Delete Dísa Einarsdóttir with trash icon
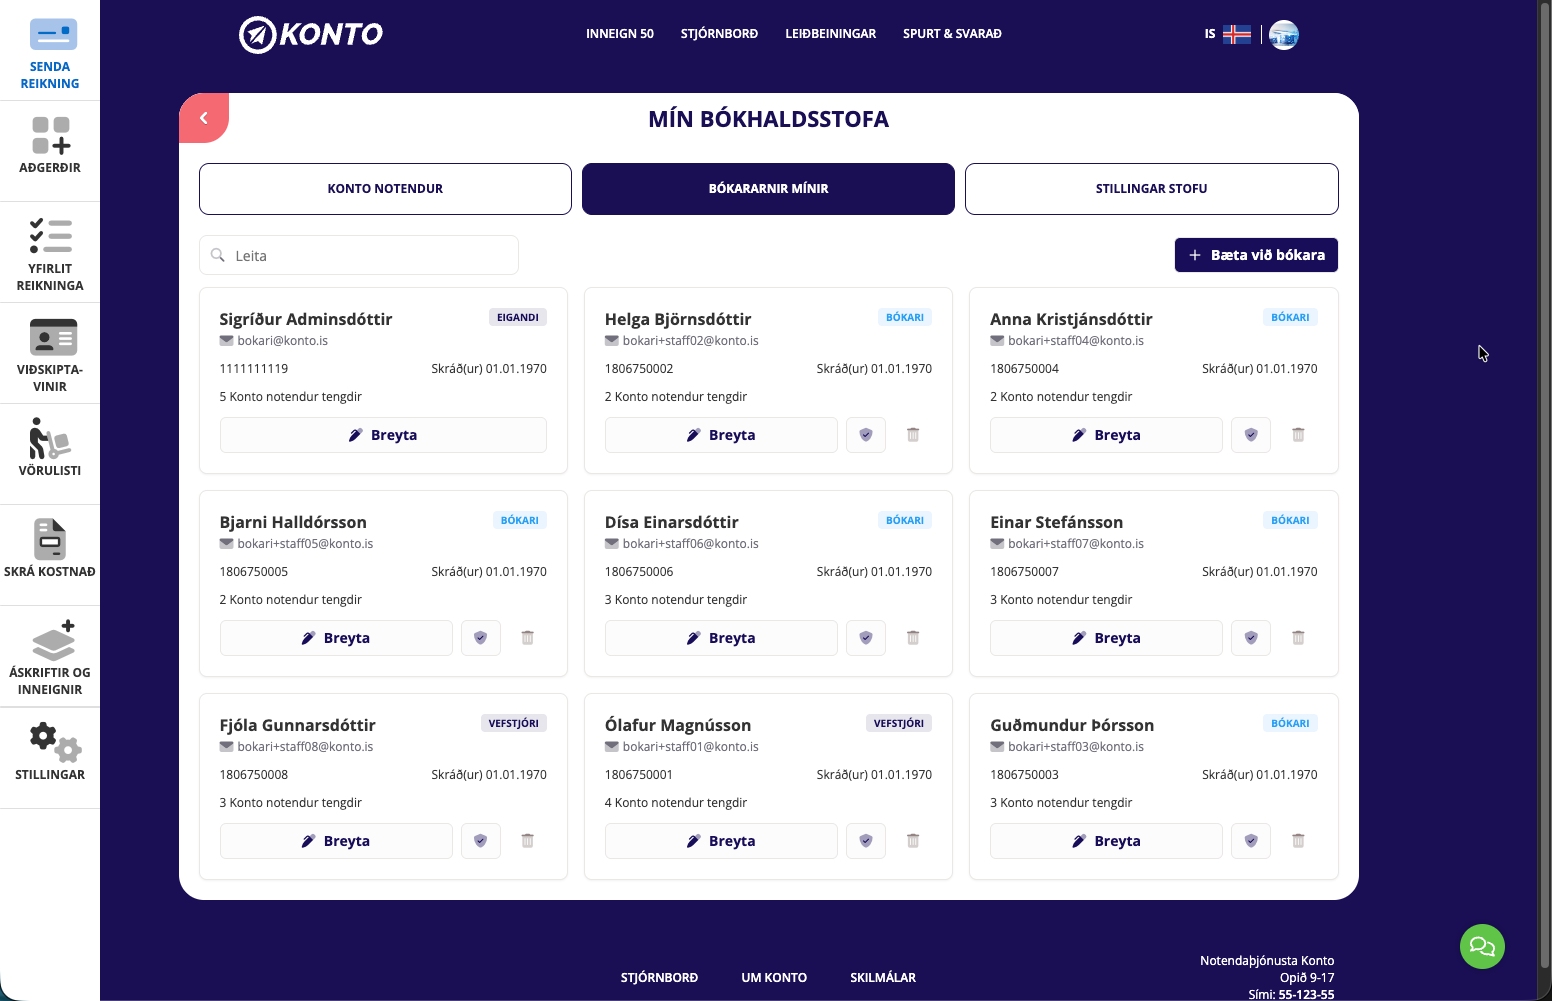 (913, 638)
